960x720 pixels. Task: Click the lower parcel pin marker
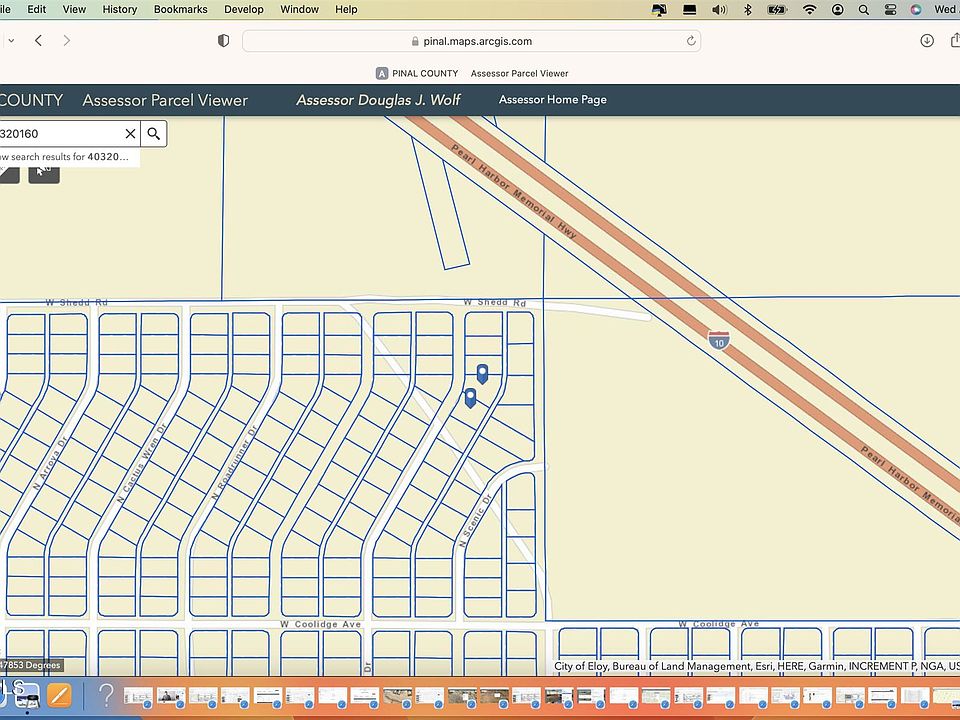click(x=470, y=398)
